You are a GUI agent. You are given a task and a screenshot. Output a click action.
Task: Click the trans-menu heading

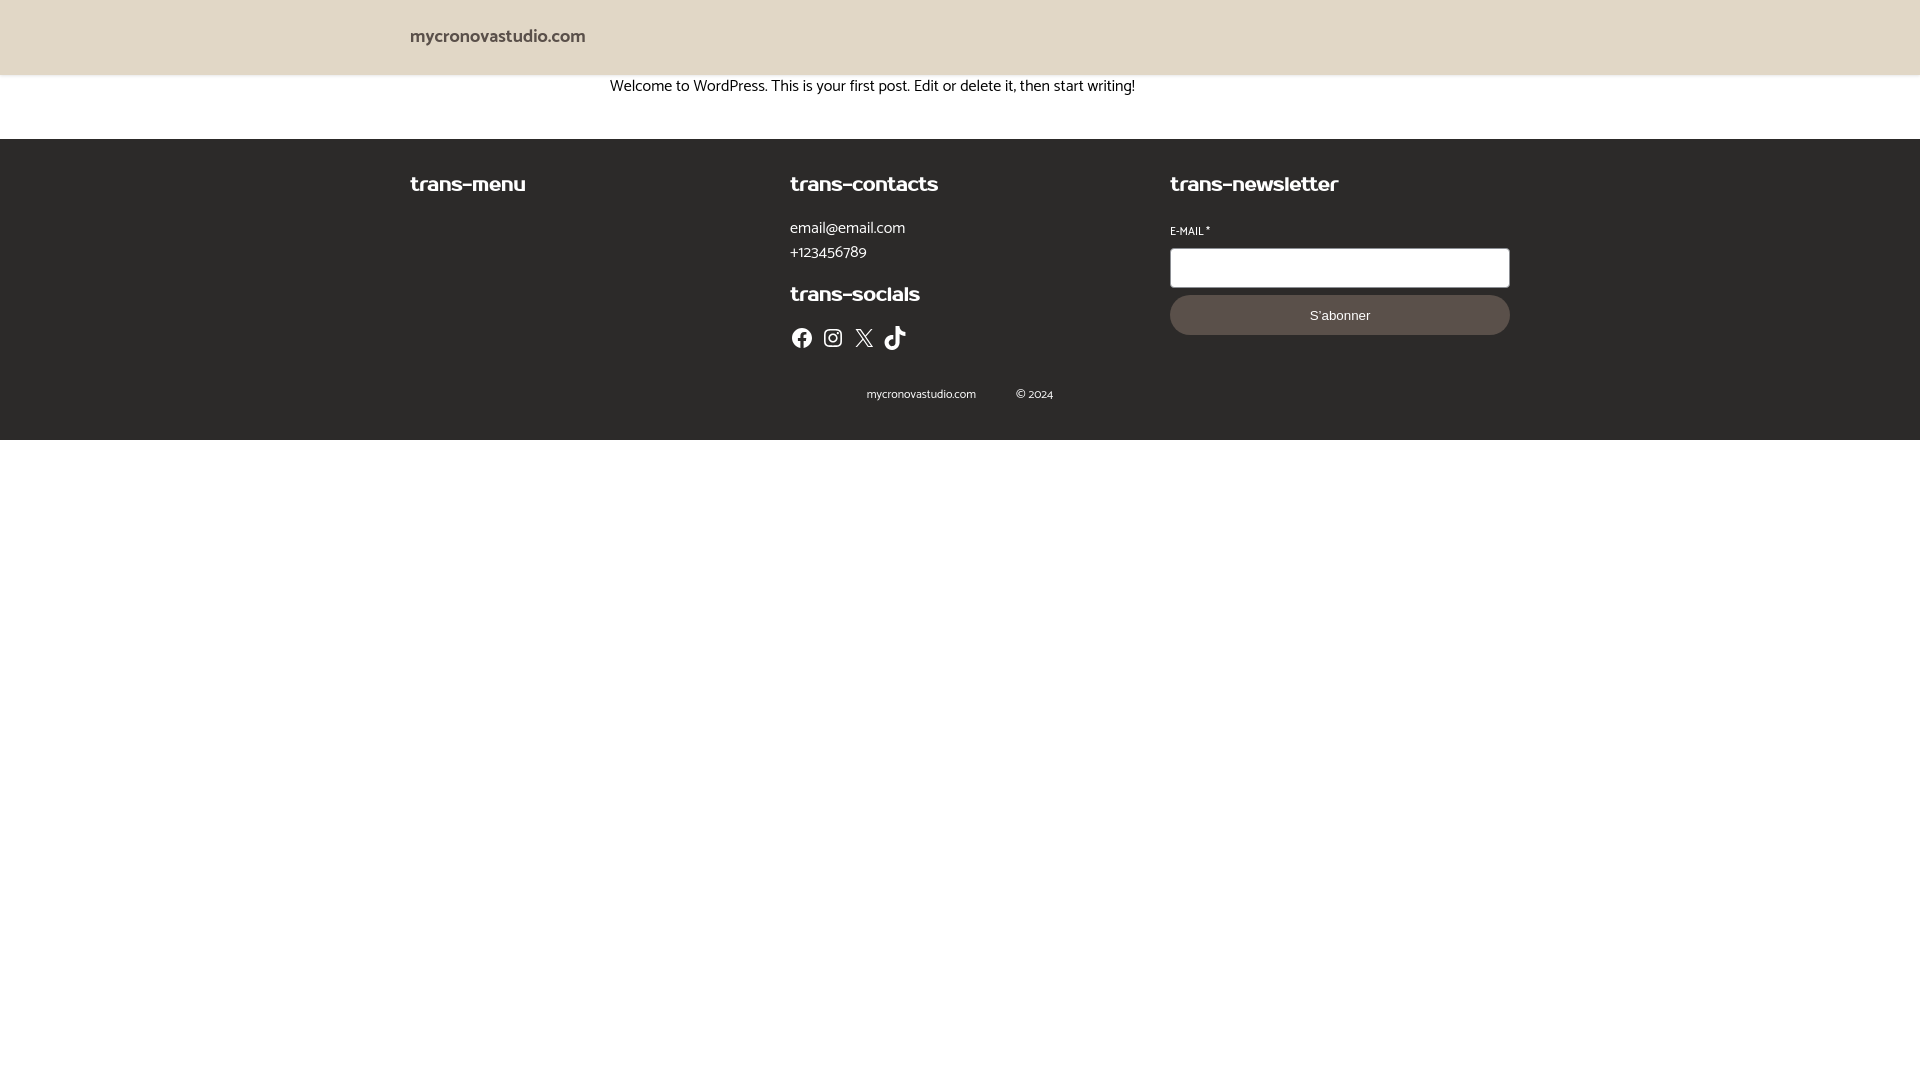coord(467,184)
